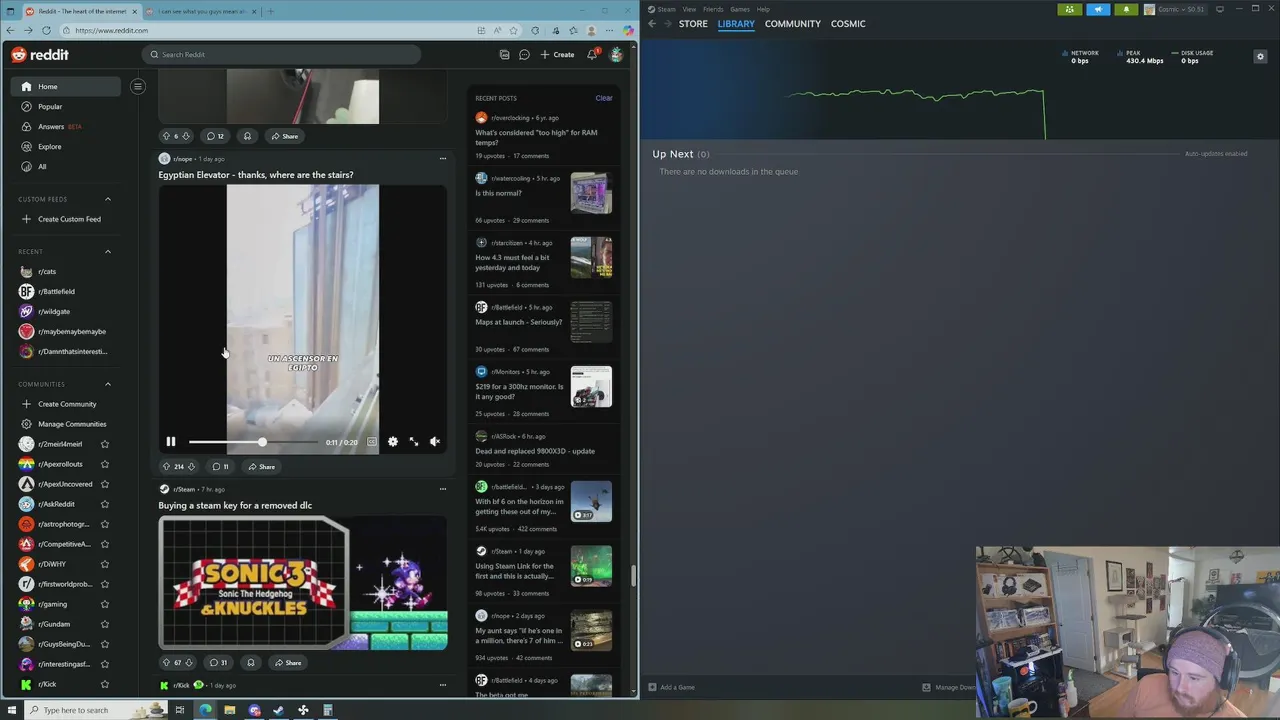Open Reddit chat icon in header
This screenshot has height=720, width=1280.
524,55
